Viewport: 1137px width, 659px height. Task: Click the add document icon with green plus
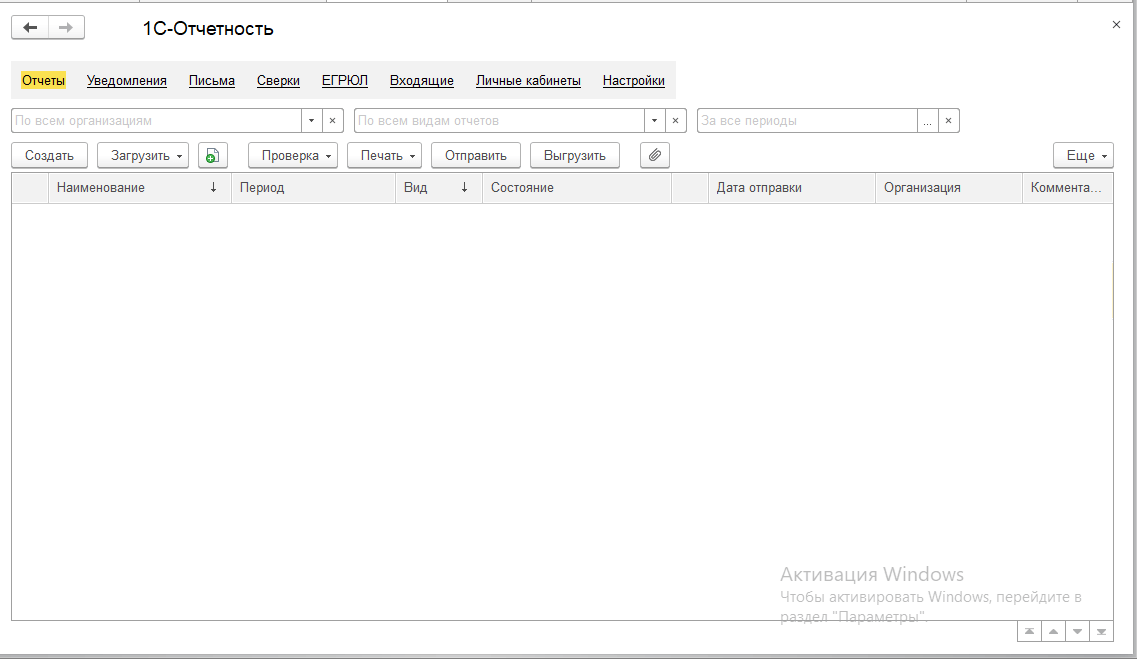[x=212, y=156]
